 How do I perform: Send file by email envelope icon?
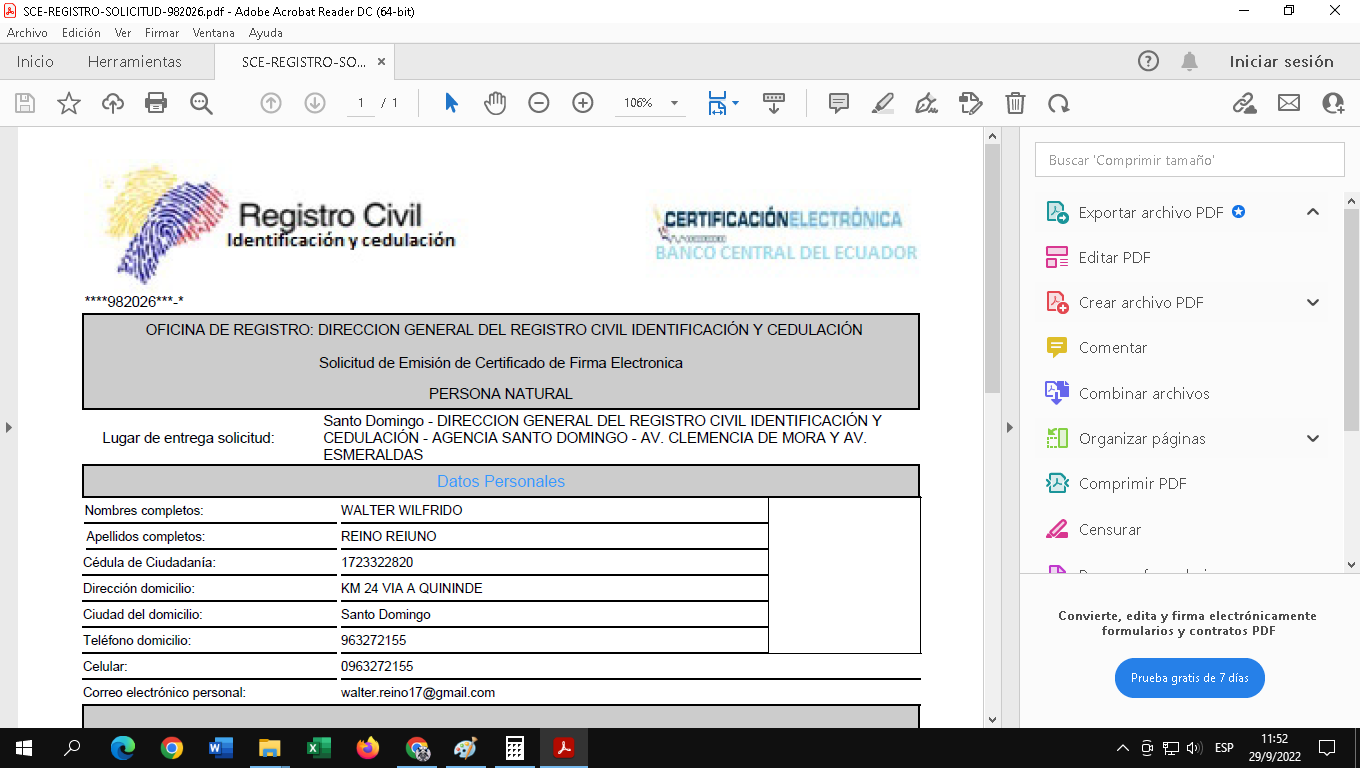[1289, 103]
